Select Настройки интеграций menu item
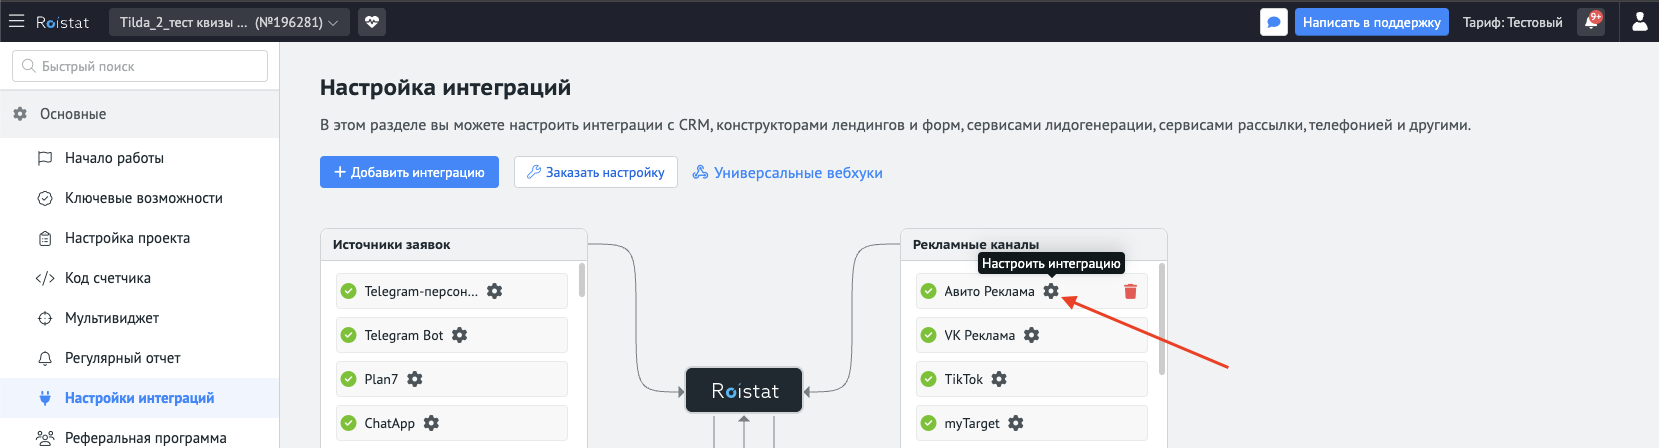 (x=140, y=398)
